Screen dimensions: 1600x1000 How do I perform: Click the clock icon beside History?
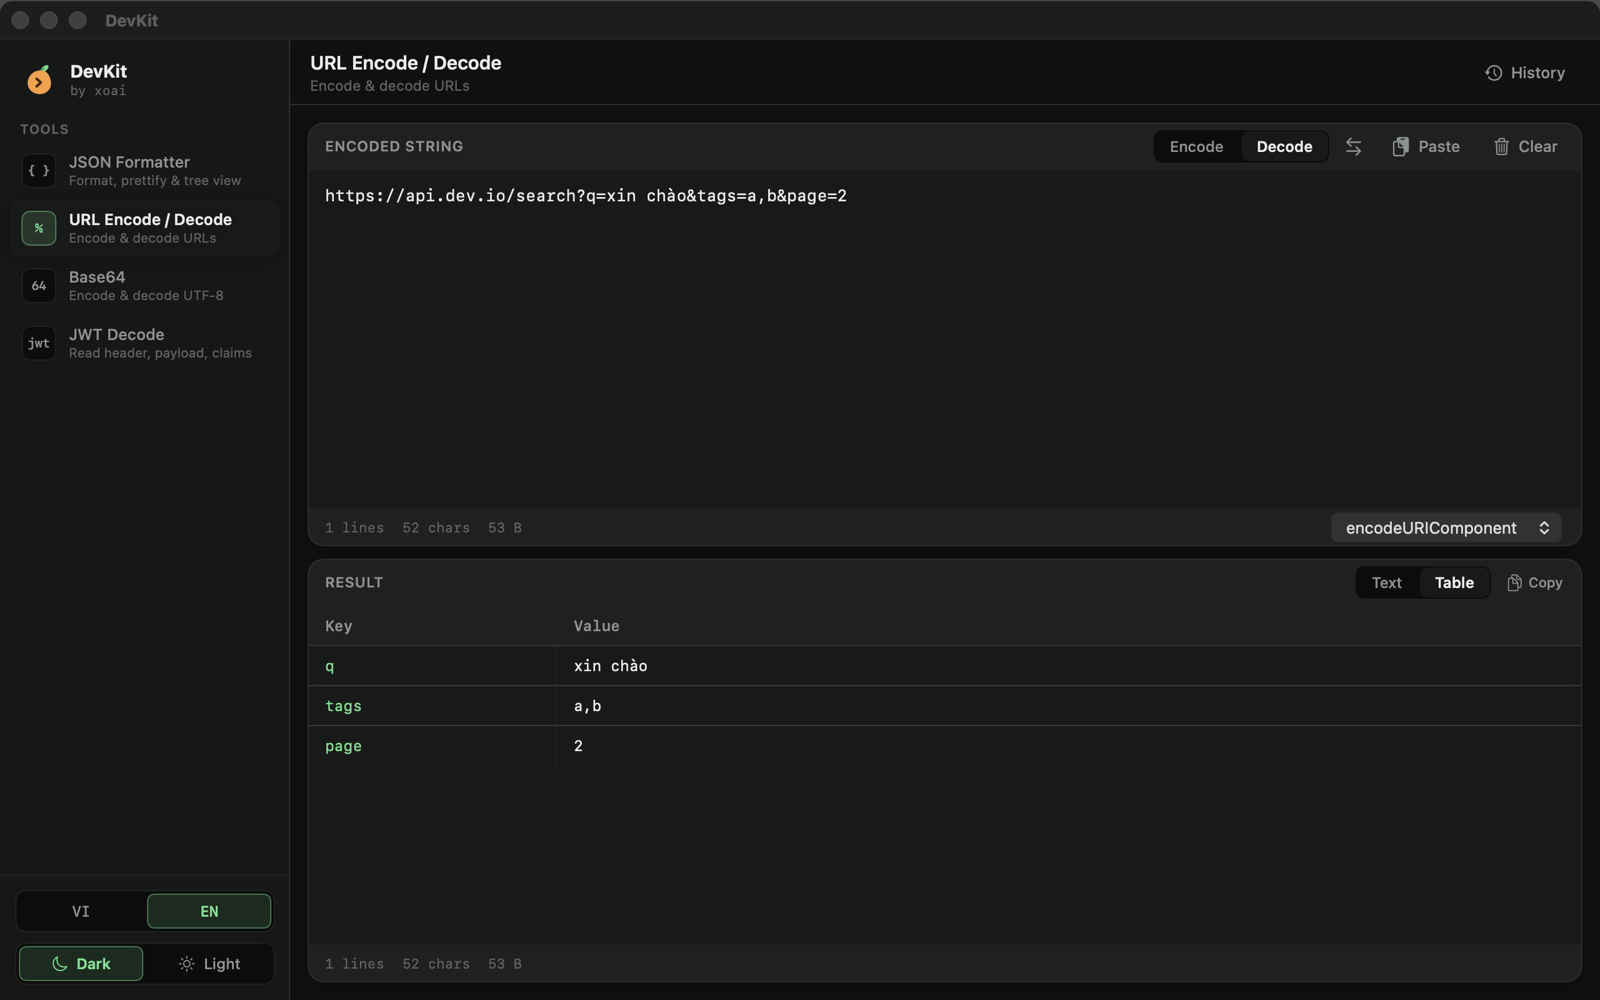[1493, 73]
